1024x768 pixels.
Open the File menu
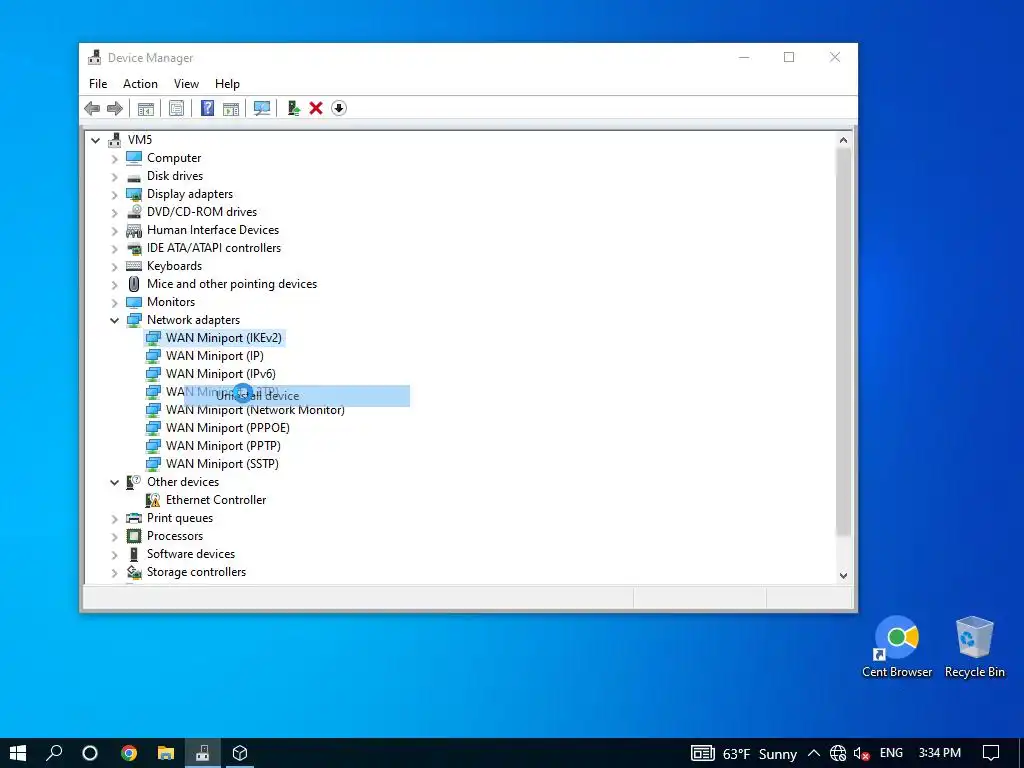tap(98, 84)
